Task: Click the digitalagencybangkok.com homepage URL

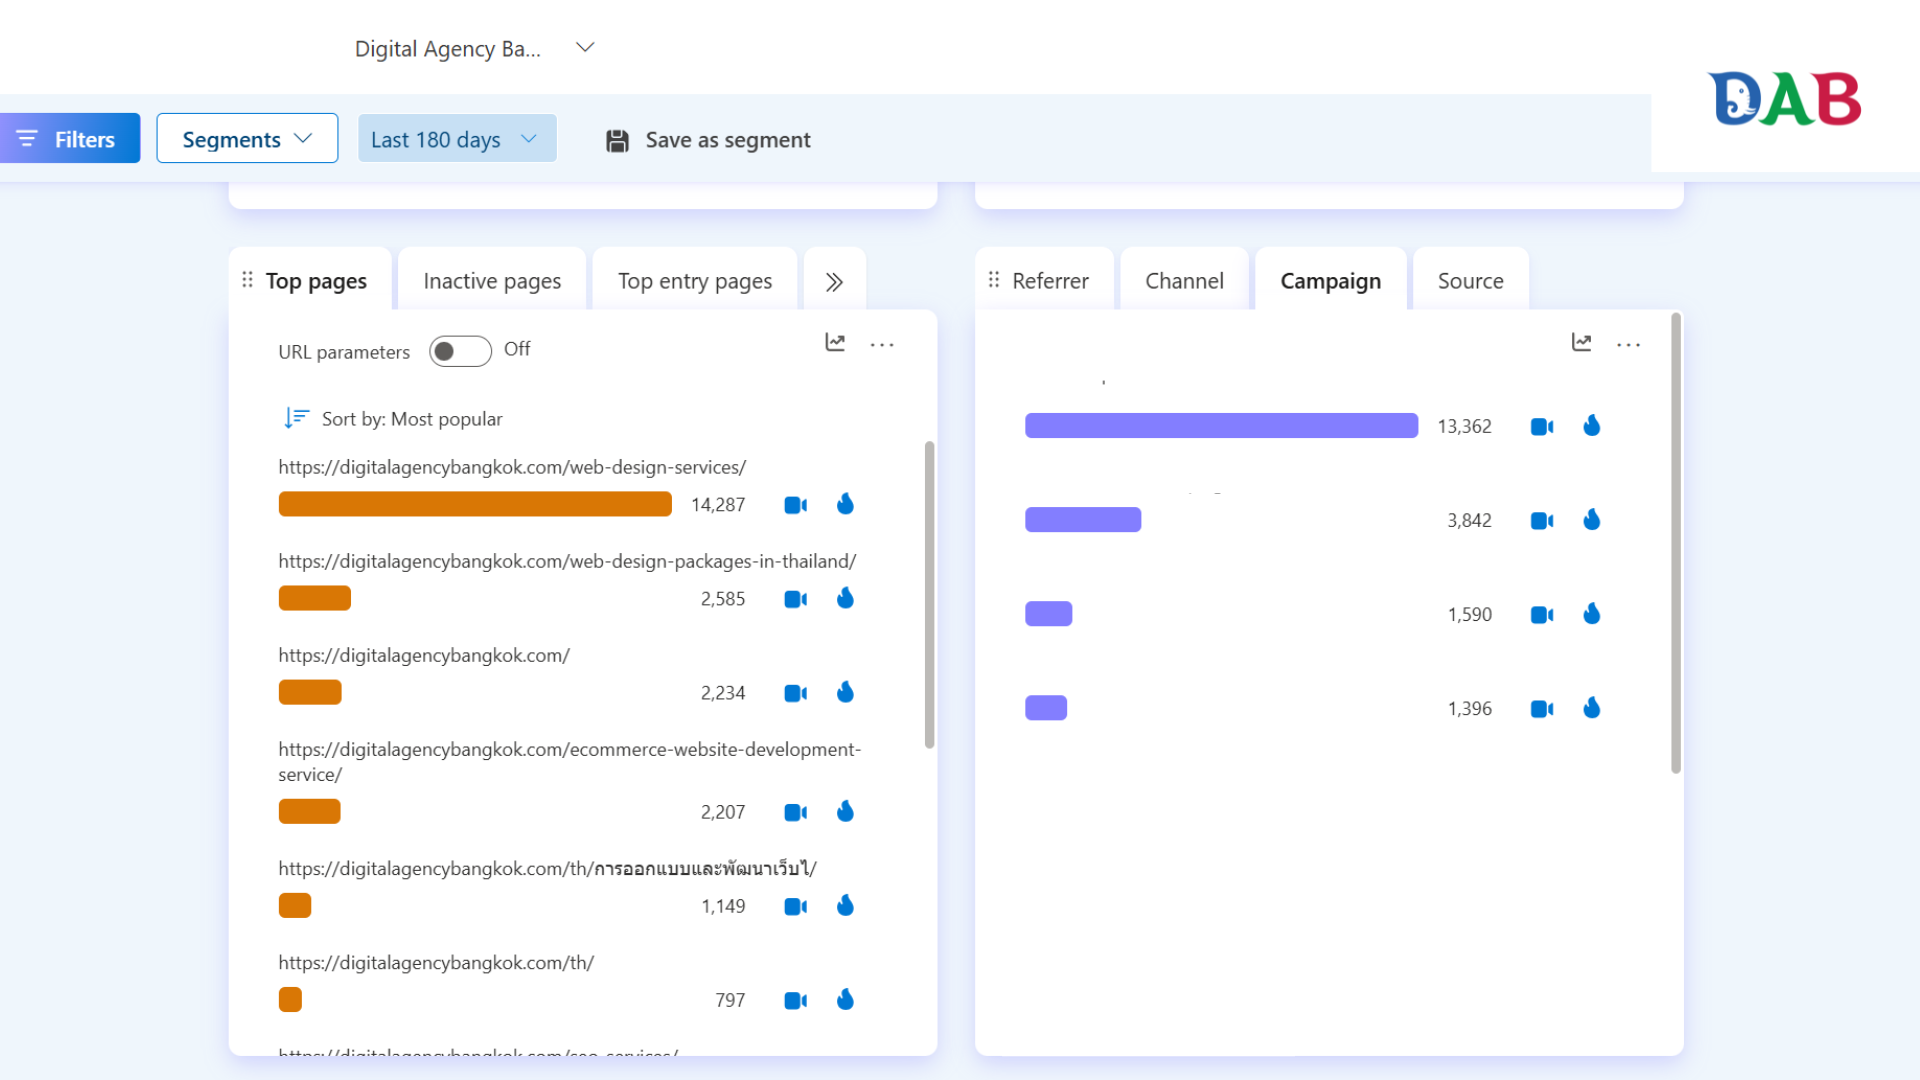Action: pyautogui.click(x=424, y=655)
